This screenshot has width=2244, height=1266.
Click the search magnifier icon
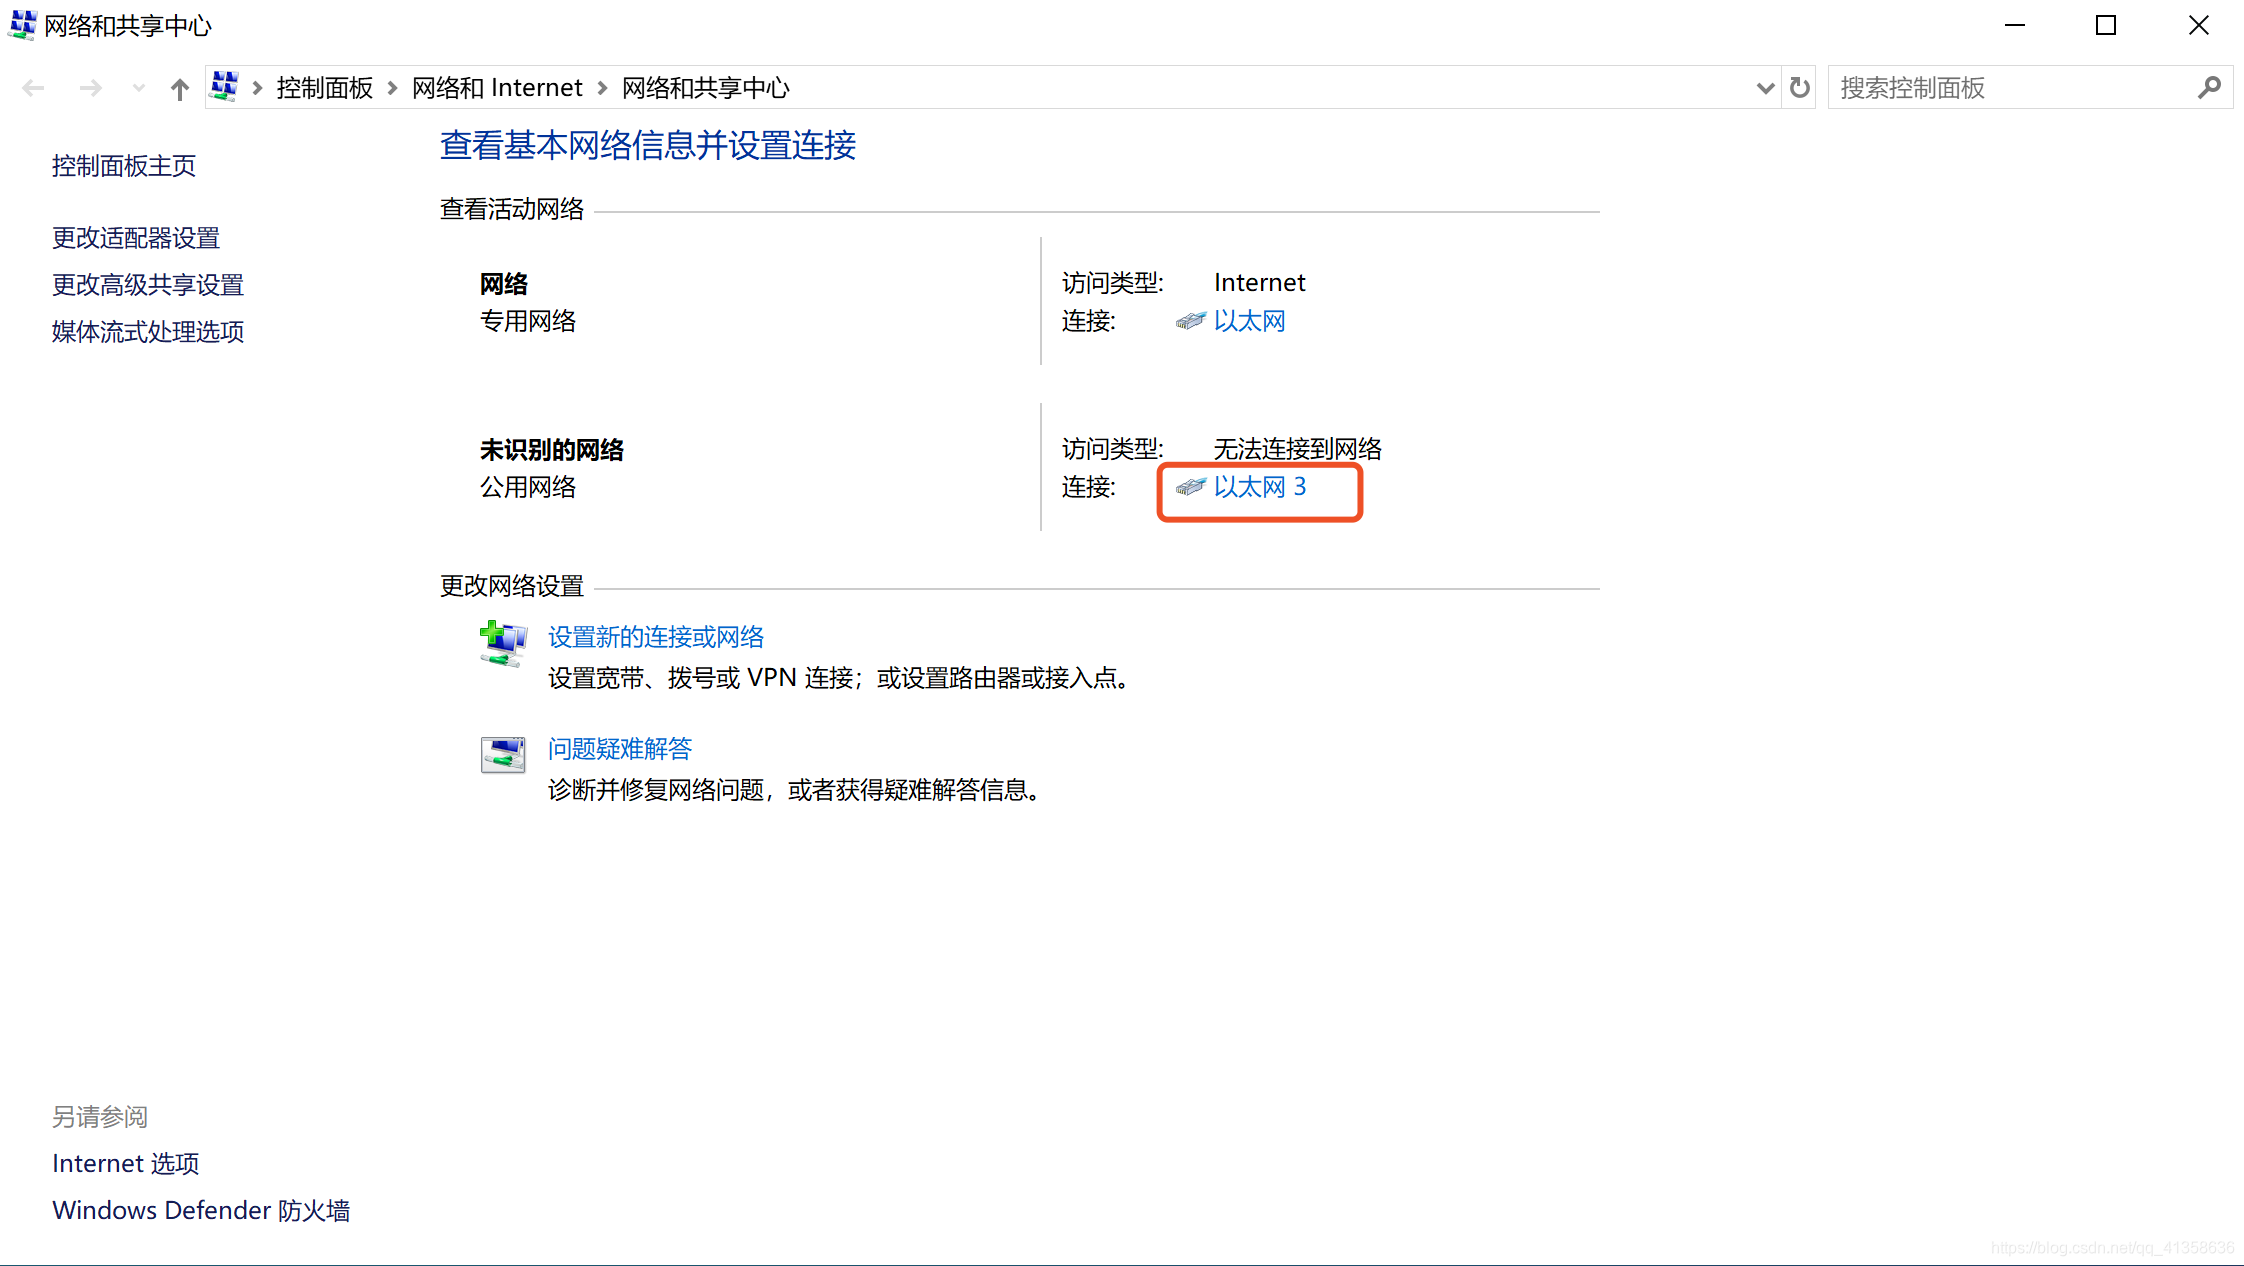pos(2209,88)
